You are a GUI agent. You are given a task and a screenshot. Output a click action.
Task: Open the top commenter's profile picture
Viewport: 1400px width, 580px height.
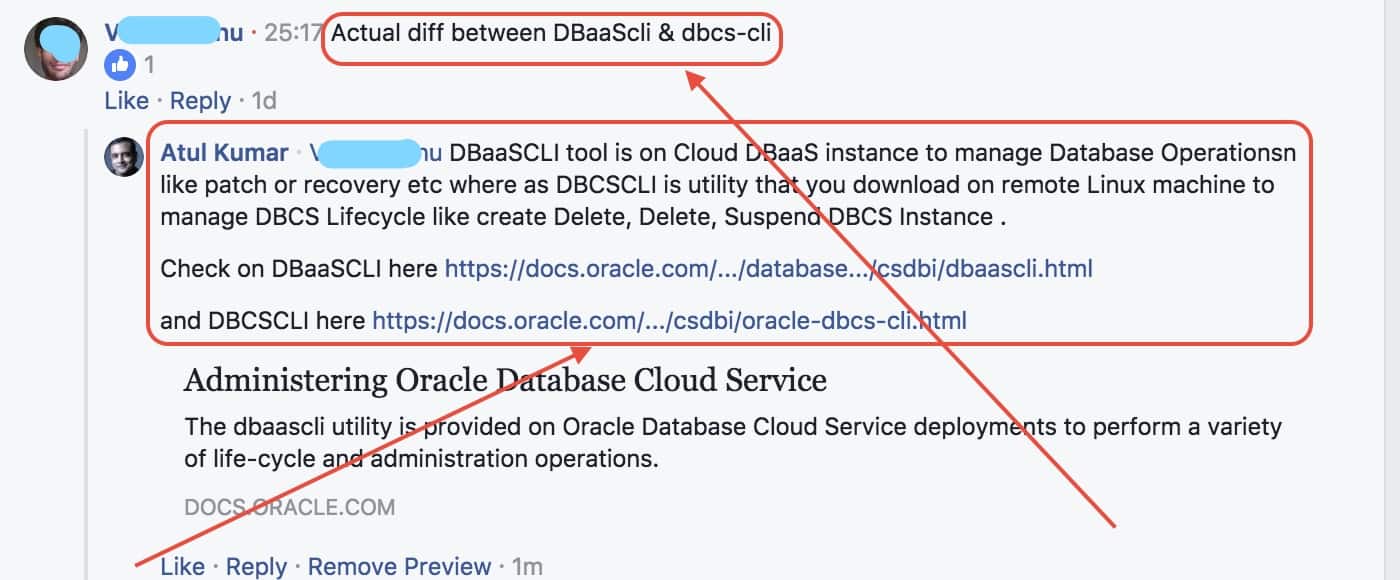point(56,49)
